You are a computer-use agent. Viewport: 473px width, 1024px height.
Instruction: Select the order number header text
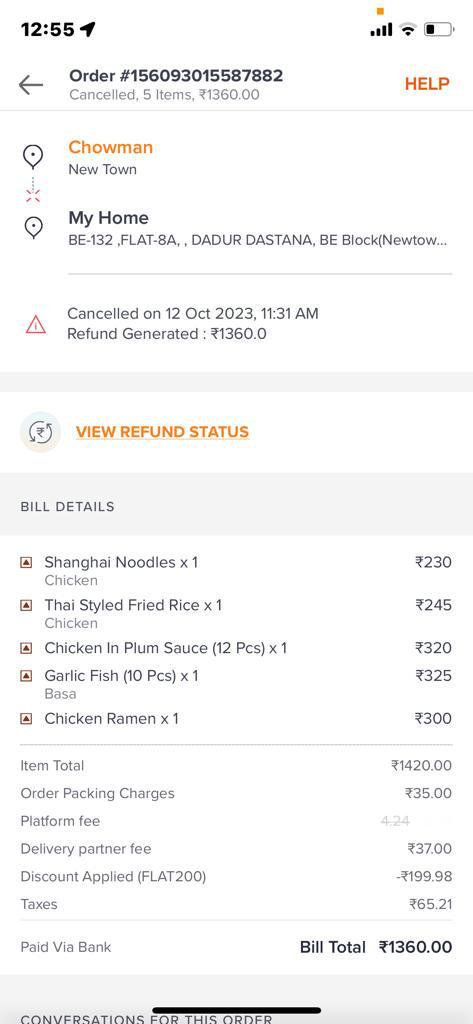click(x=176, y=76)
